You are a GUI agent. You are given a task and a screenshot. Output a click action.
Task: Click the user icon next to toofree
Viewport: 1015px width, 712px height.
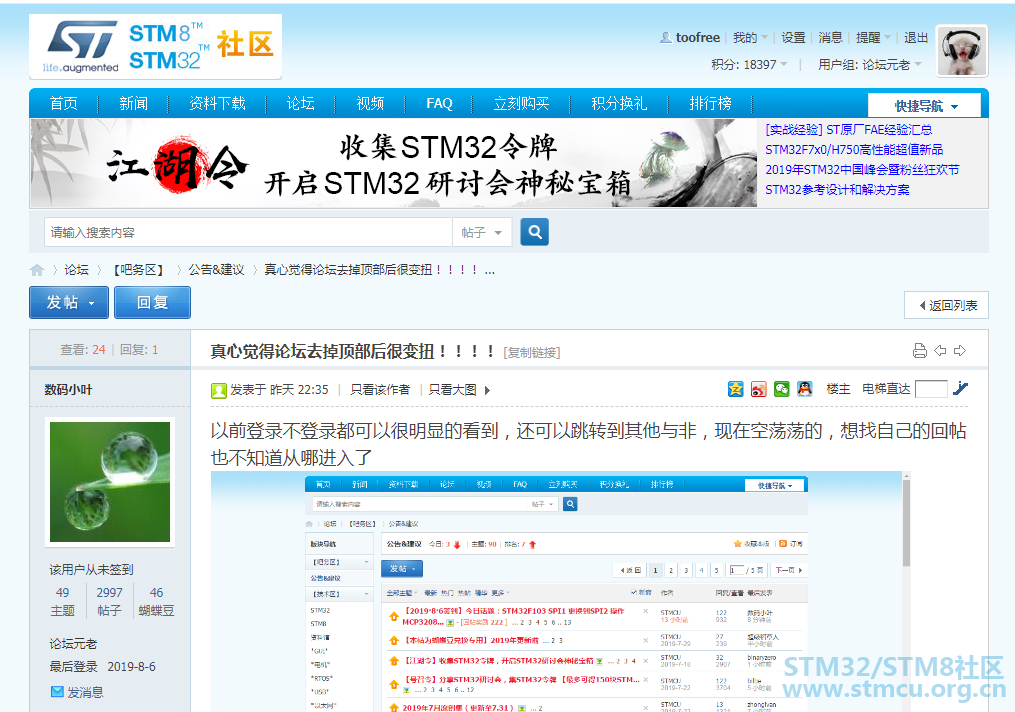665,38
